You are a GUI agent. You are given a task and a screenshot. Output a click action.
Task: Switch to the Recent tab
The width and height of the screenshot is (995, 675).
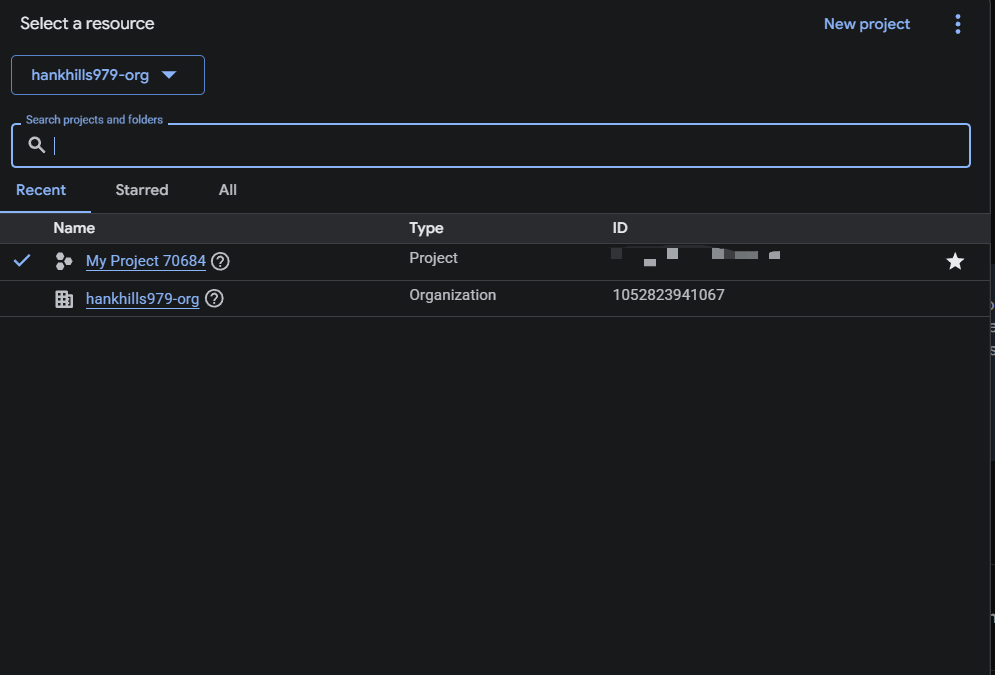pos(41,190)
